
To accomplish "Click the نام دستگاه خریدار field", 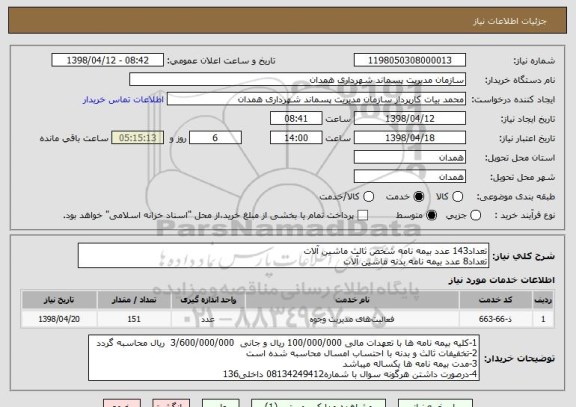I will [x=298, y=80].
